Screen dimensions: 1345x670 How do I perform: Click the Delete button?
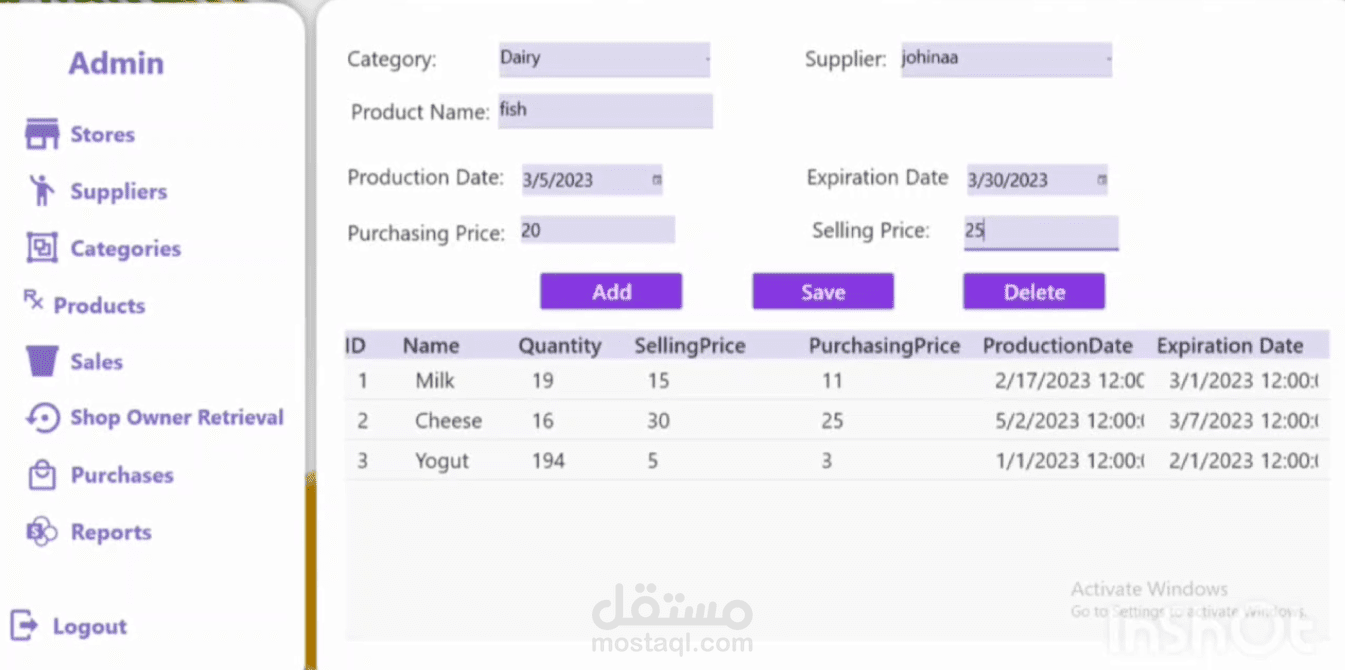[x=1033, y=292]
